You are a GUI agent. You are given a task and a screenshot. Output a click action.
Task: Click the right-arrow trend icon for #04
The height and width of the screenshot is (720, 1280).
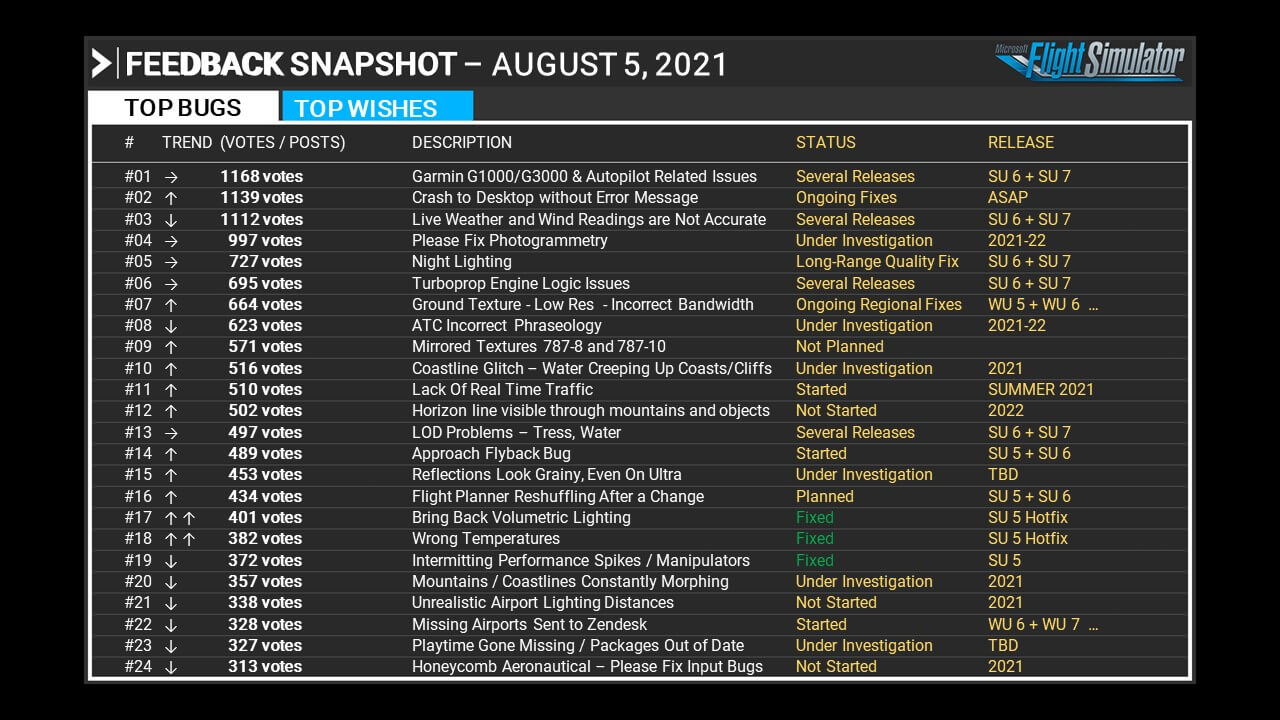[x=171, y=241]
